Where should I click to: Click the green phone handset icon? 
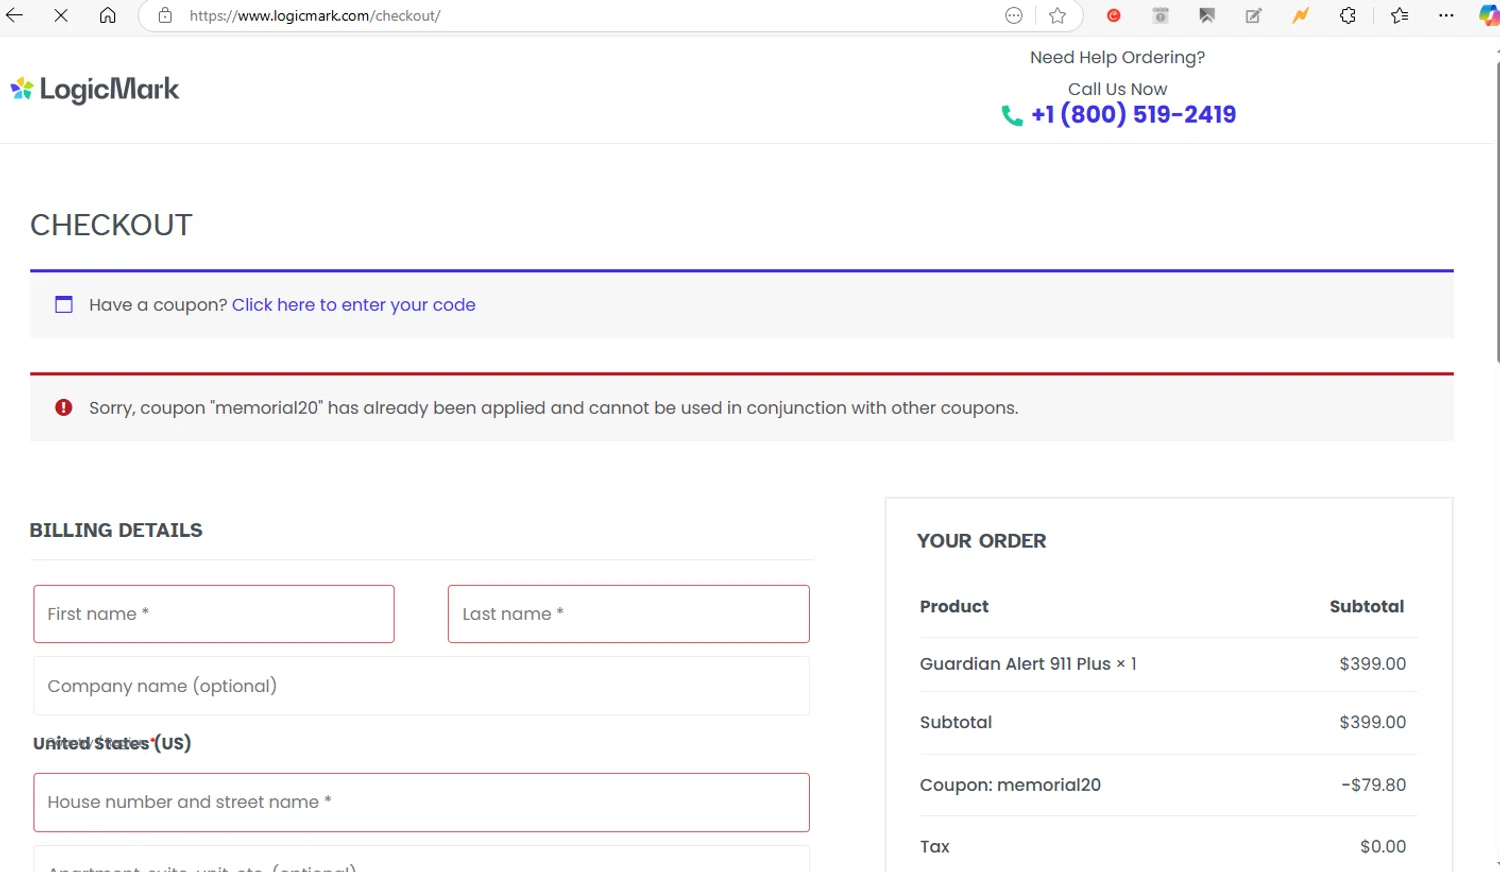point(1012,116)
